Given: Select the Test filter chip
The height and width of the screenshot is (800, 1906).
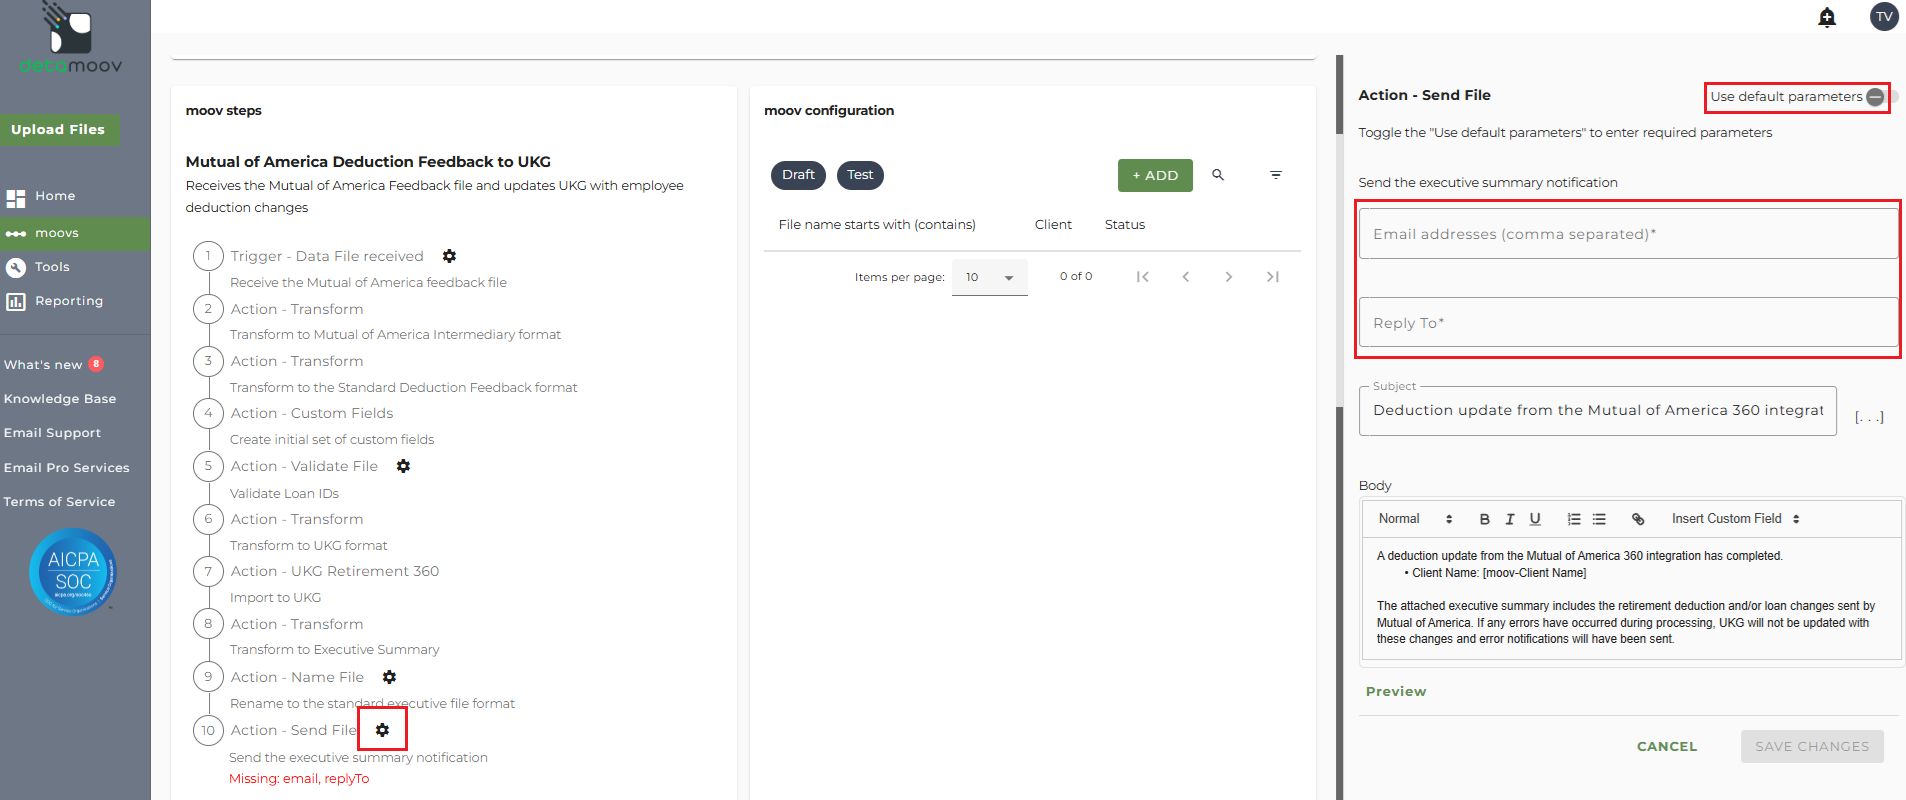Looking at the screenshot, I should (860, 175).
